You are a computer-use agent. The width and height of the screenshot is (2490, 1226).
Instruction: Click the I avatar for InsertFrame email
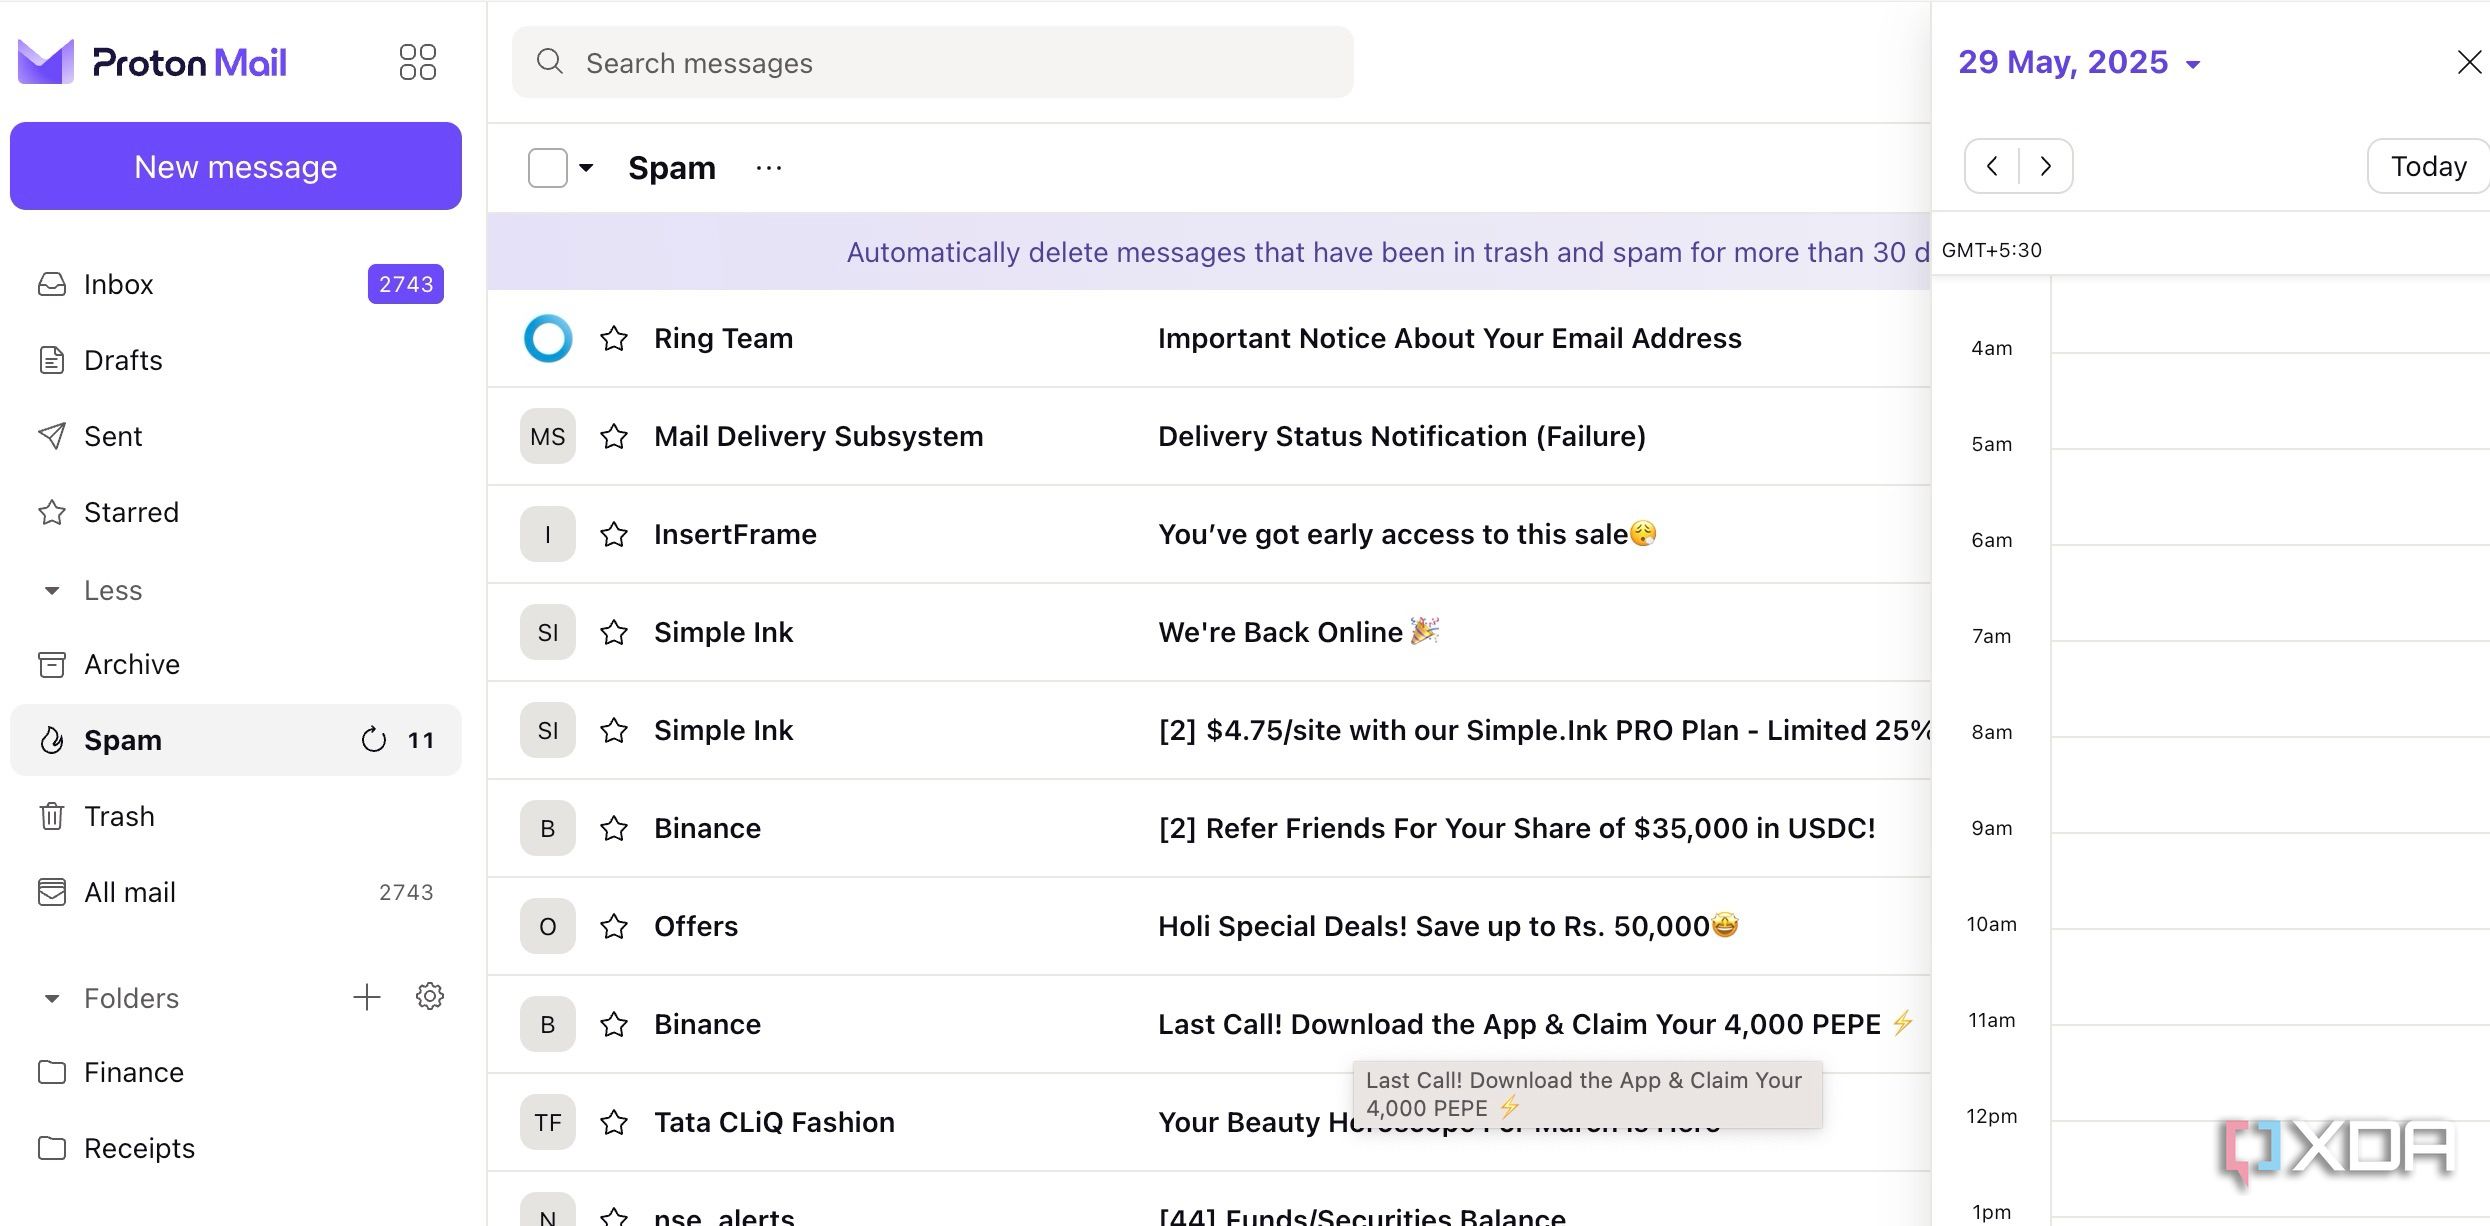pos(548,534)
